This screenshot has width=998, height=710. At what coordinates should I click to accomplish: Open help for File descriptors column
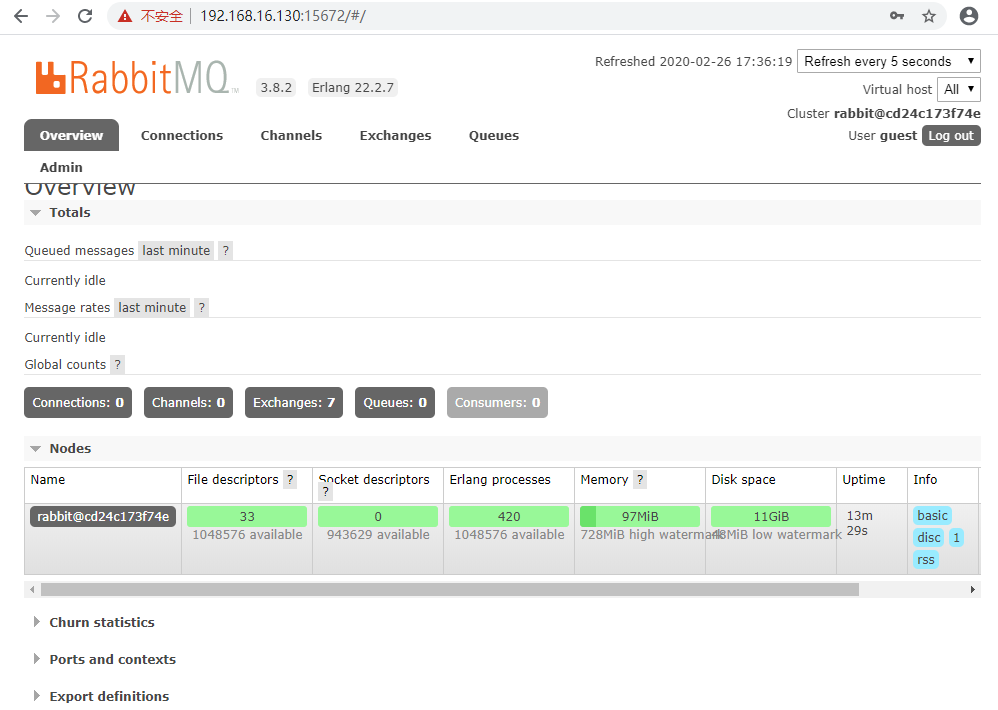click(x=290, y=480)
